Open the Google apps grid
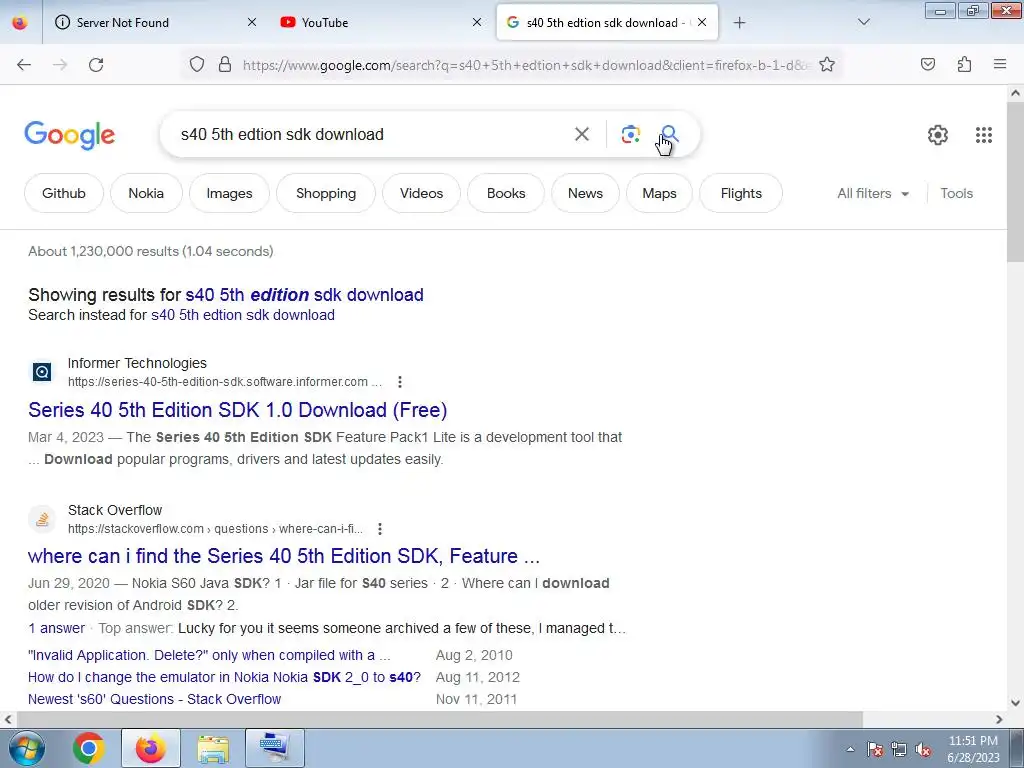This screenshot has width=1024, height=768. click(984, 135)
